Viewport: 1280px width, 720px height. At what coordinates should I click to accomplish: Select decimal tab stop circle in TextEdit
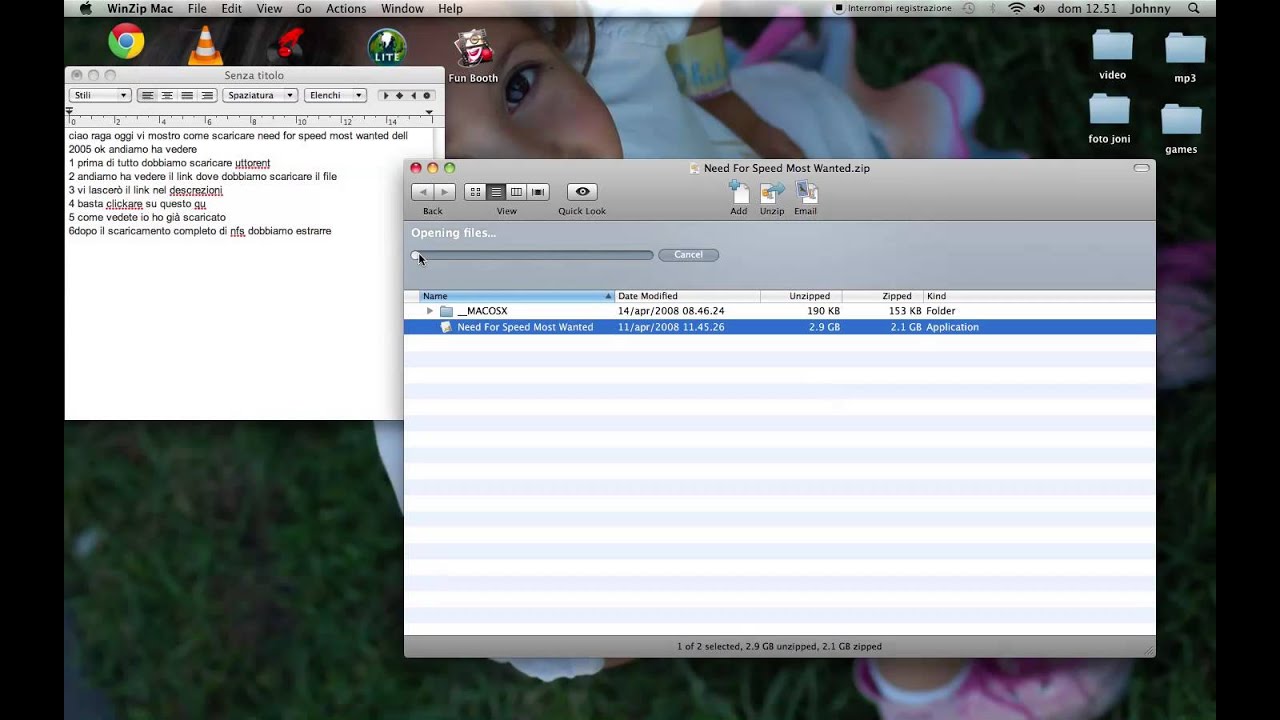(x=427, y=95)
